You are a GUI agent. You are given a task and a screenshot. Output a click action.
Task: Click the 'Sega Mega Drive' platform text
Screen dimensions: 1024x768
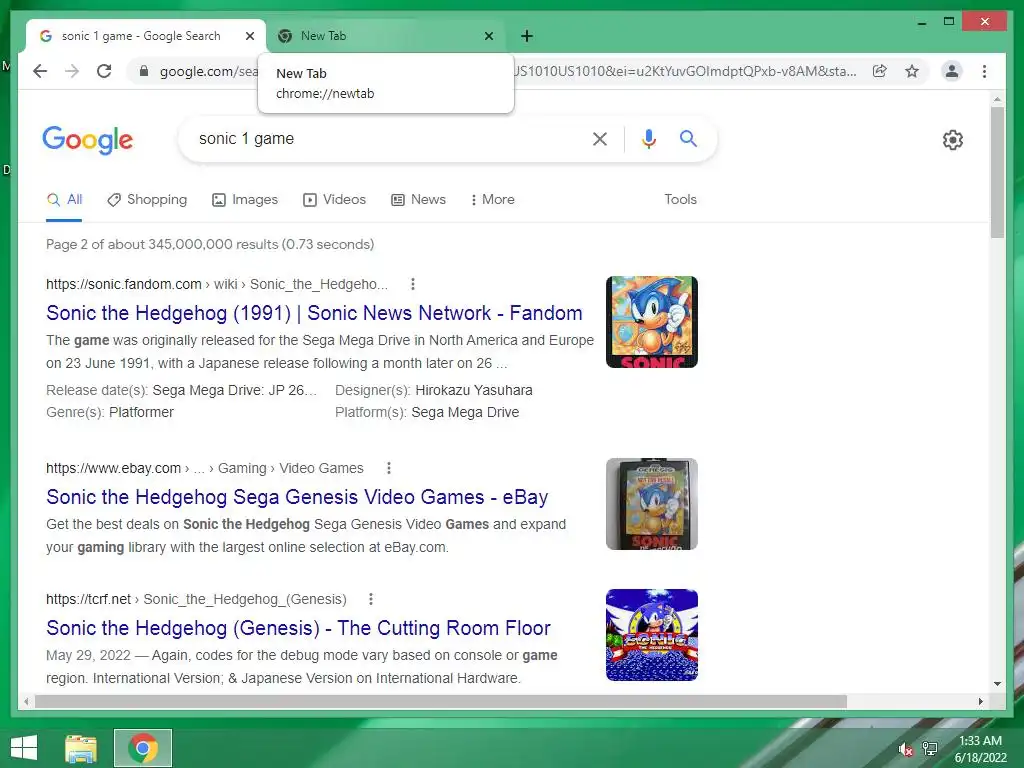tap(465, 413)
